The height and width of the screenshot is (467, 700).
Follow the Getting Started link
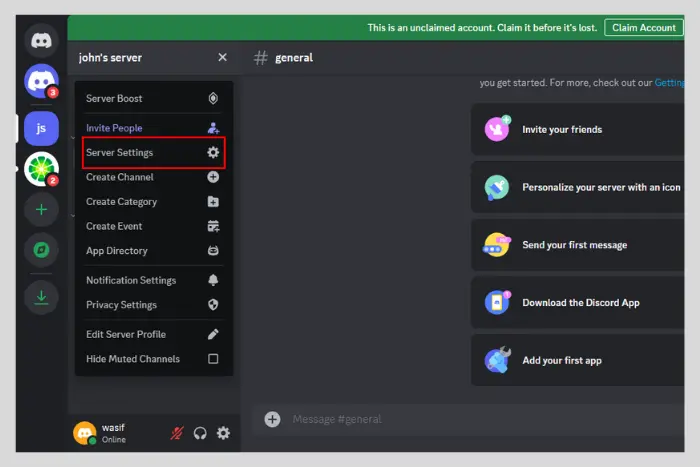(669, 83)
